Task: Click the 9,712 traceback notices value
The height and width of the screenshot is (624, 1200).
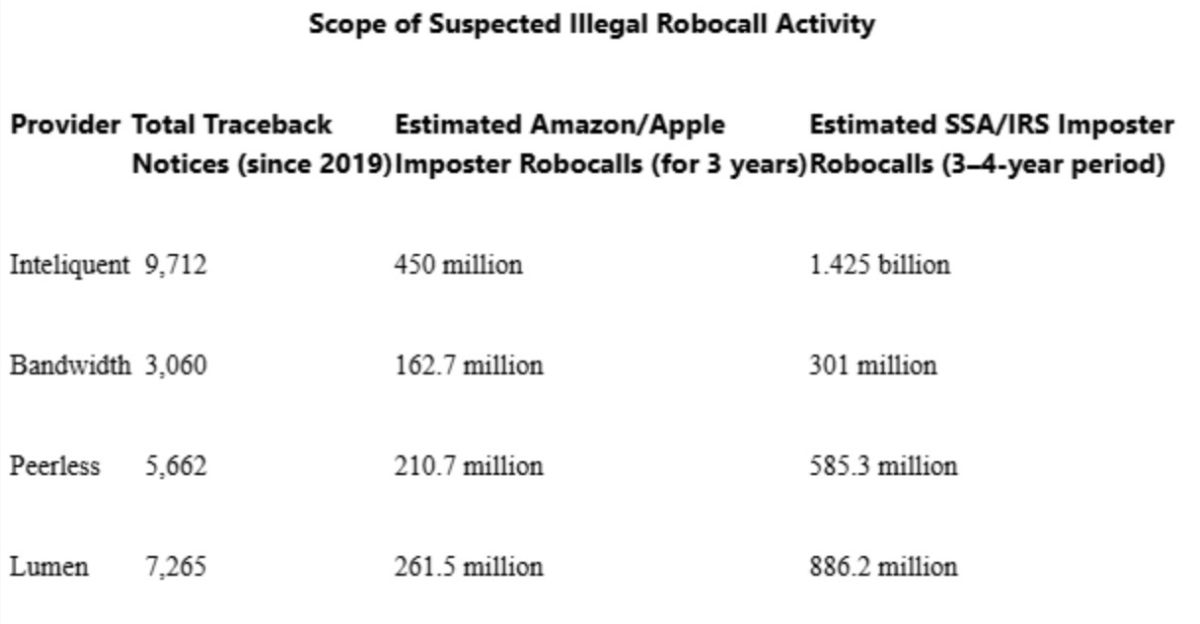Action: click(176, 265)
